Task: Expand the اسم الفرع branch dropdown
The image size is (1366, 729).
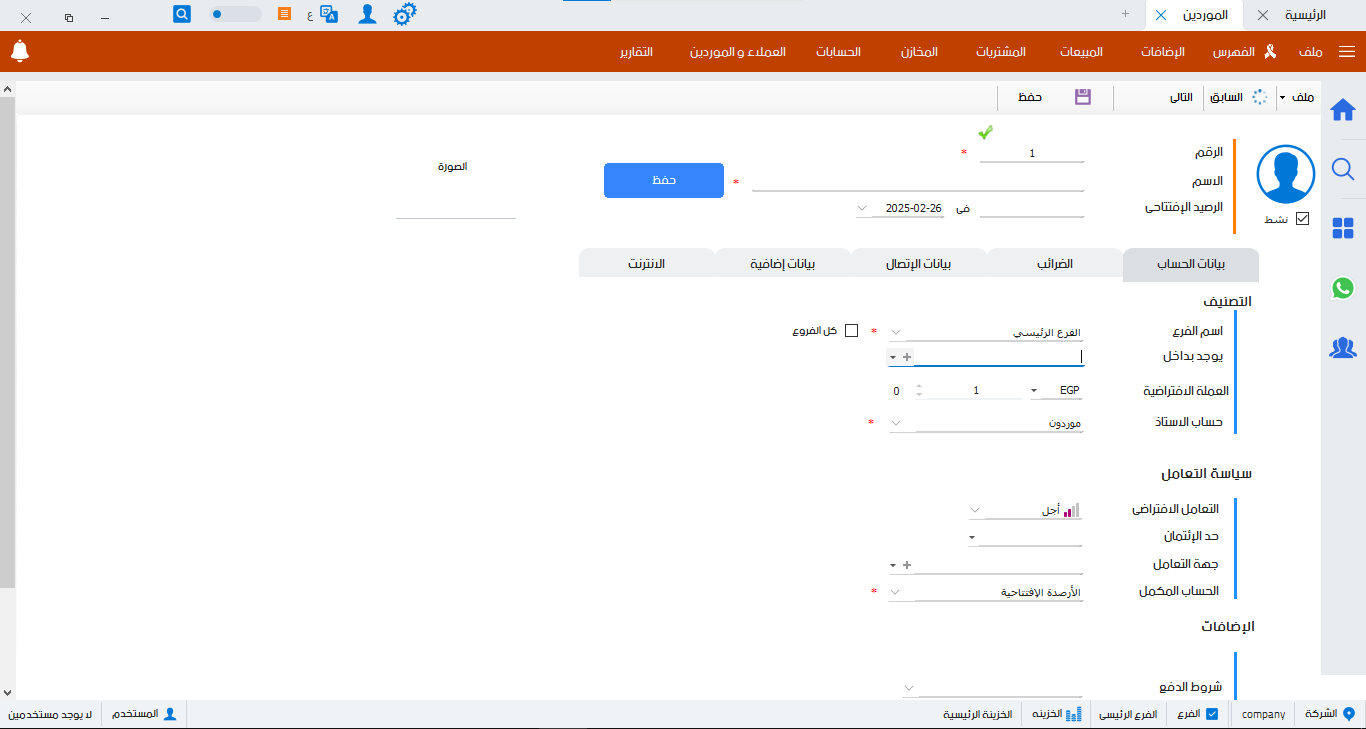Action: pos(896,332)
